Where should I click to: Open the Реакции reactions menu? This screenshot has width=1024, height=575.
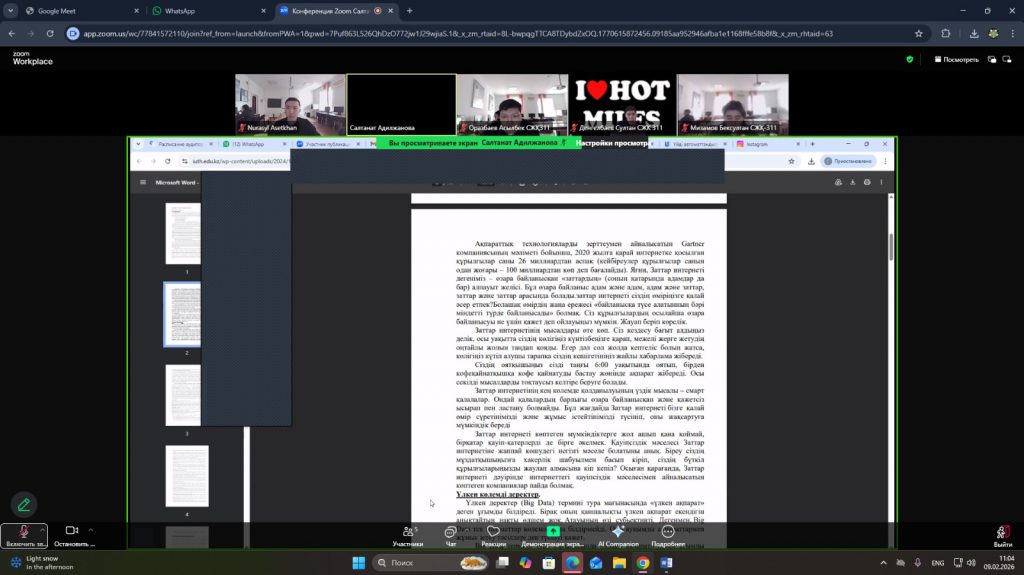(x=494, y=532)
